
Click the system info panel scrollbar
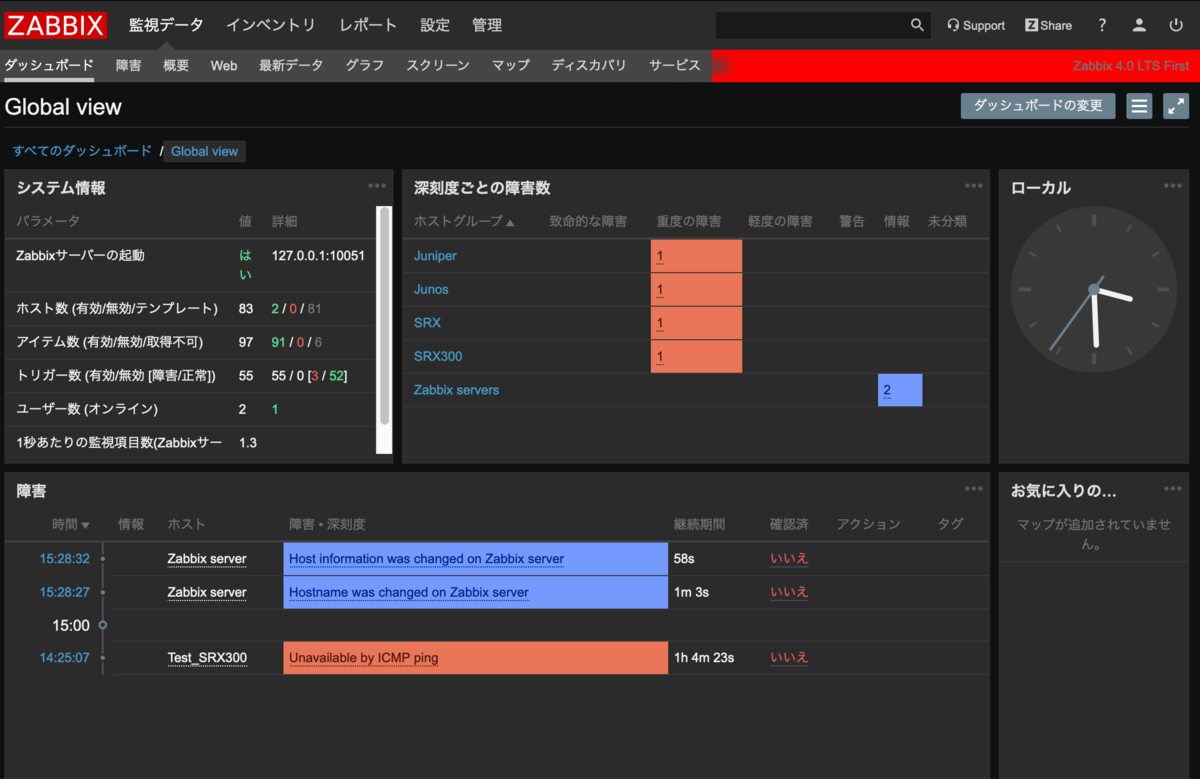(x=384, y=315)
